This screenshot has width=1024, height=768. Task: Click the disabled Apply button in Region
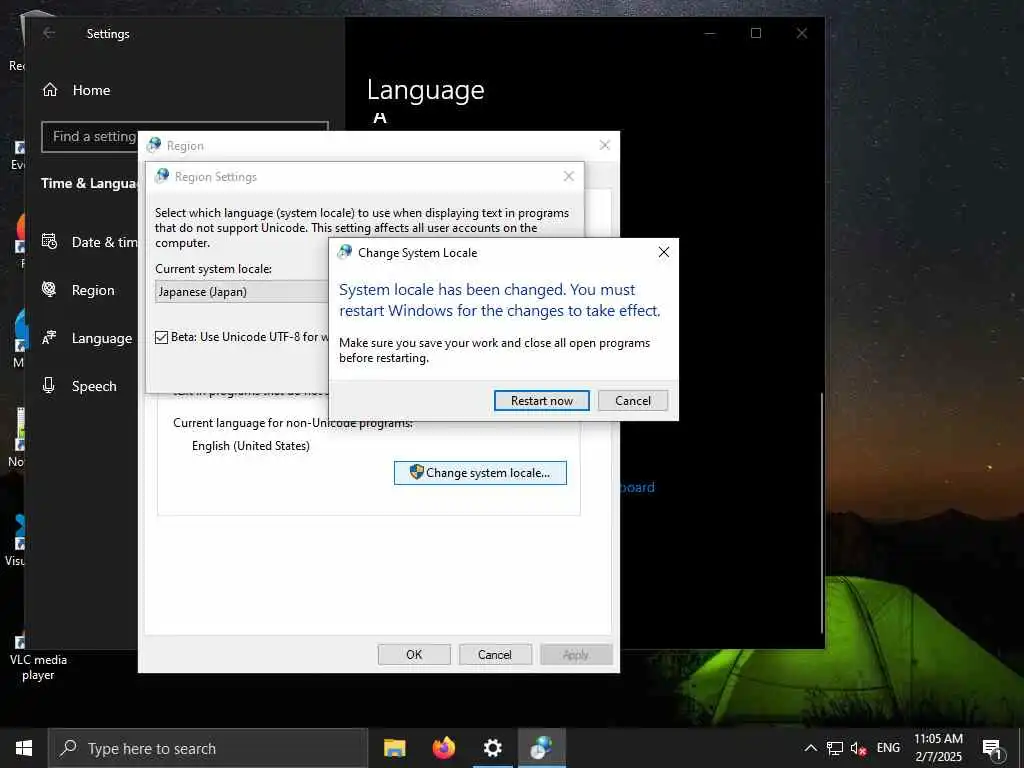tap(576, 654)
